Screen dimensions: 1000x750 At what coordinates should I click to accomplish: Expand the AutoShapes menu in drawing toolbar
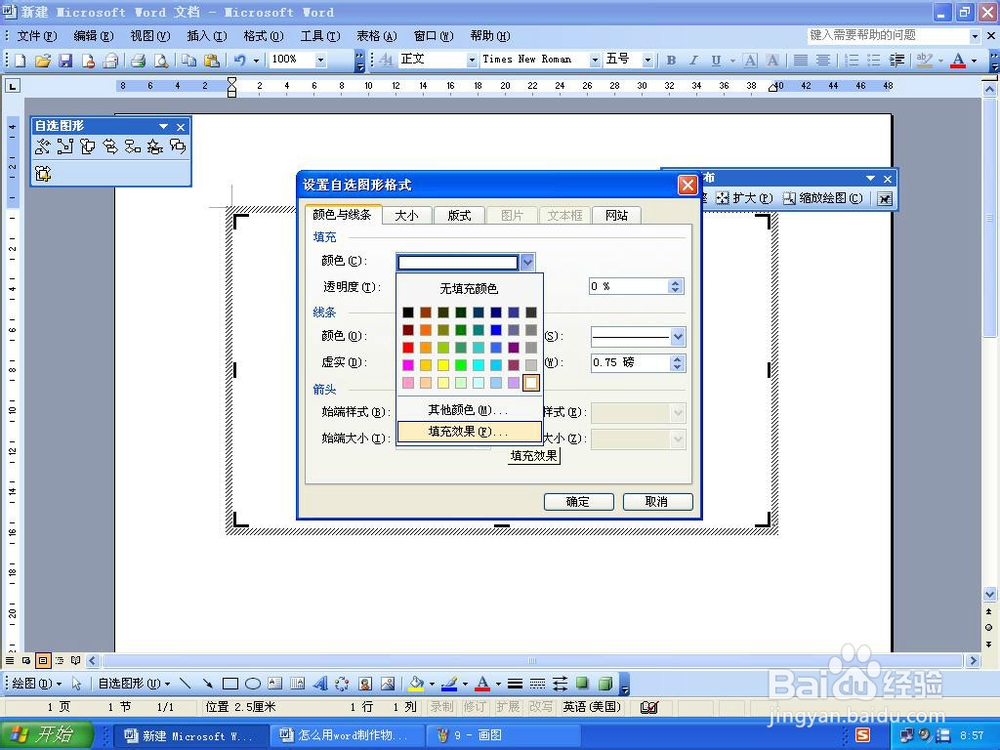click(134, 684)
